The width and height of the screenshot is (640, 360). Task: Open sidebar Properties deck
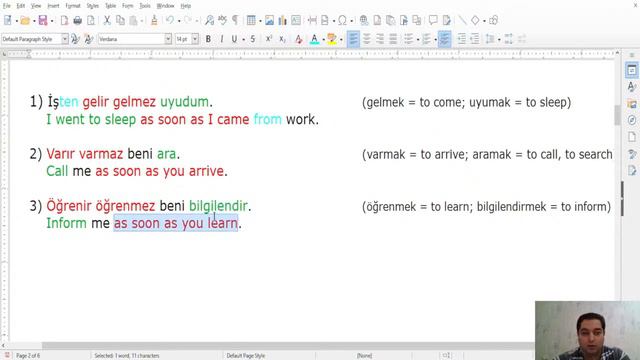click(x=632, y=70)
